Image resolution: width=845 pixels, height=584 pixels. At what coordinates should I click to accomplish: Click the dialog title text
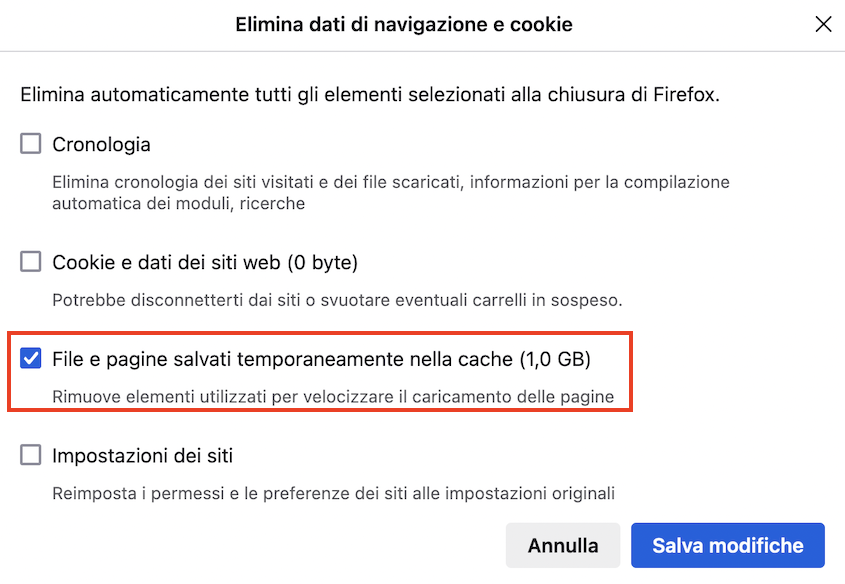pyautogui.click(x=403, y=24)
